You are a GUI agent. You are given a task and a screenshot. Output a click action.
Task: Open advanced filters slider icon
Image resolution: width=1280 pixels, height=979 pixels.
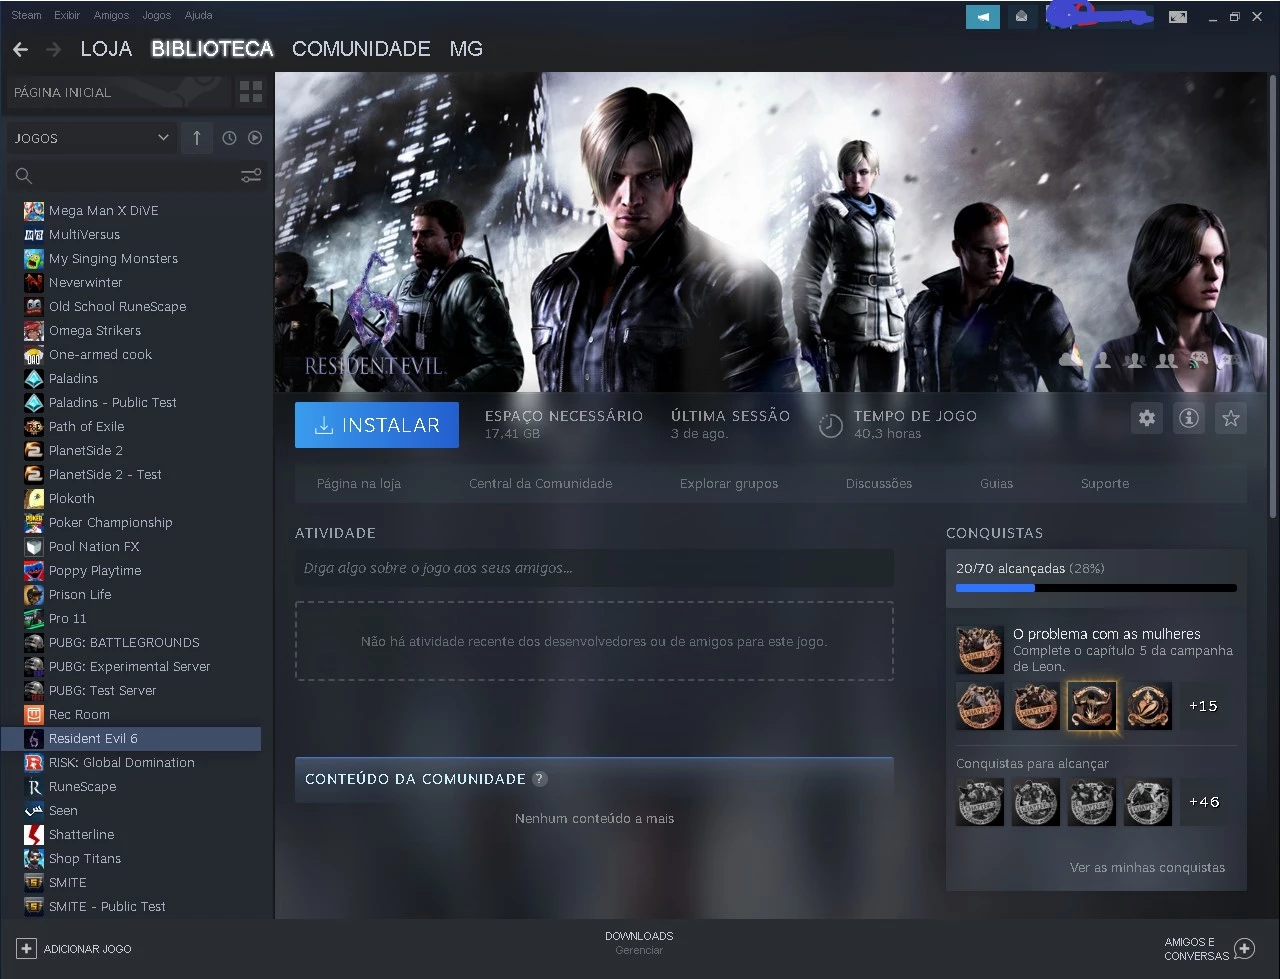251,176
